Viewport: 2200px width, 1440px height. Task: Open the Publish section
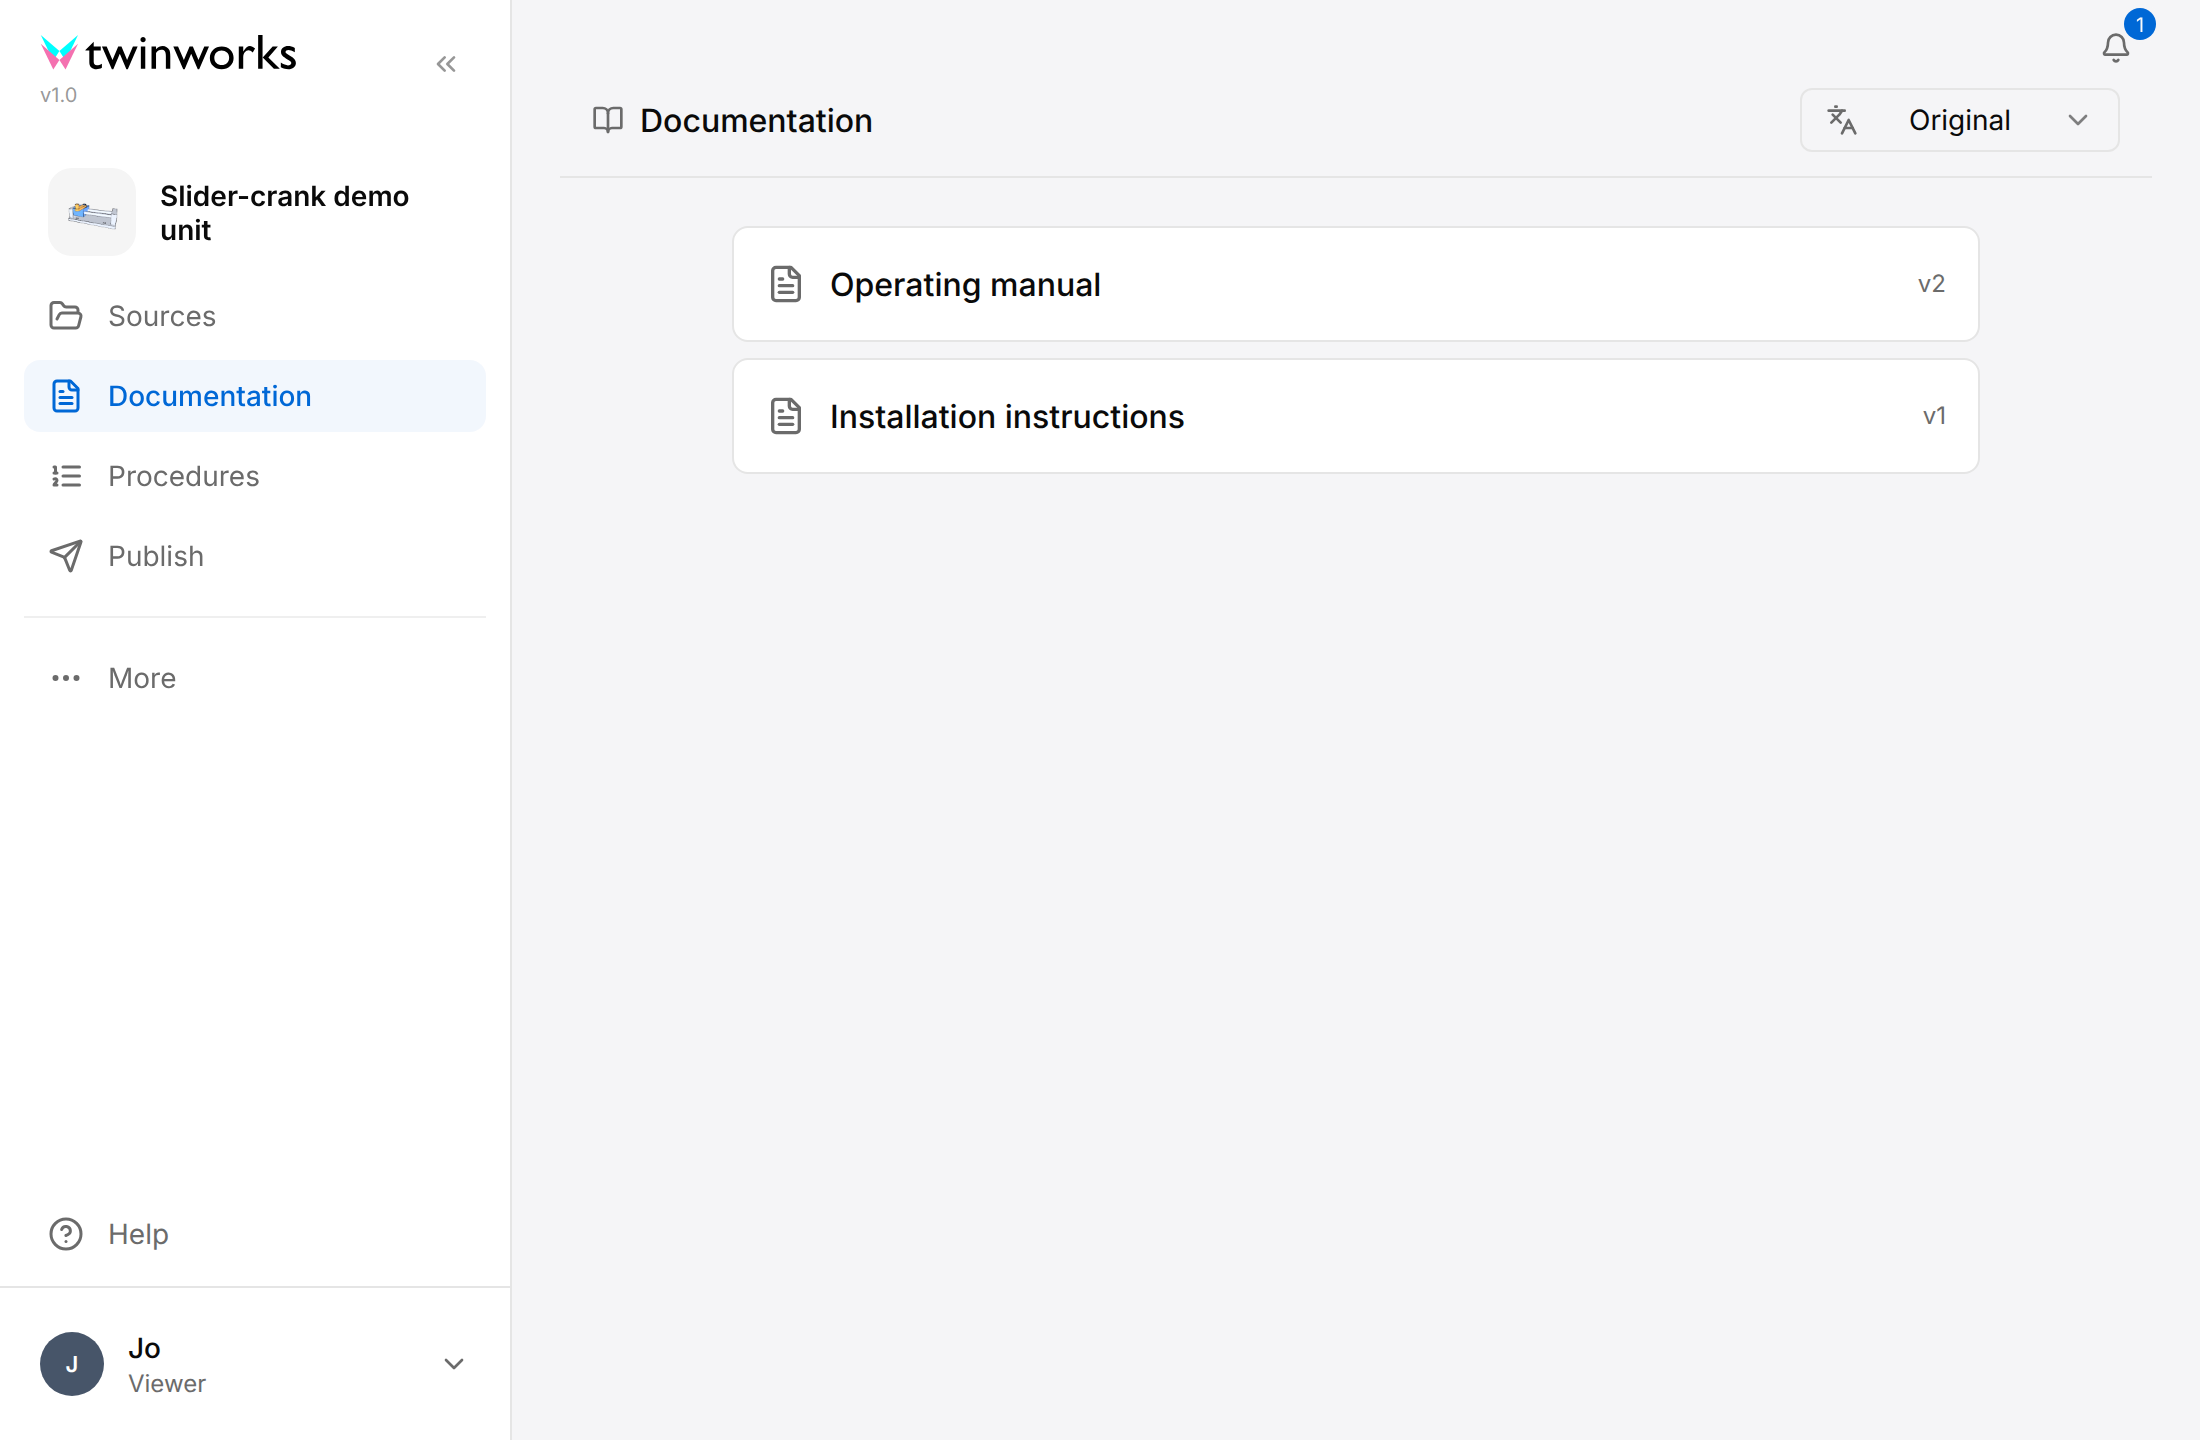255,556
